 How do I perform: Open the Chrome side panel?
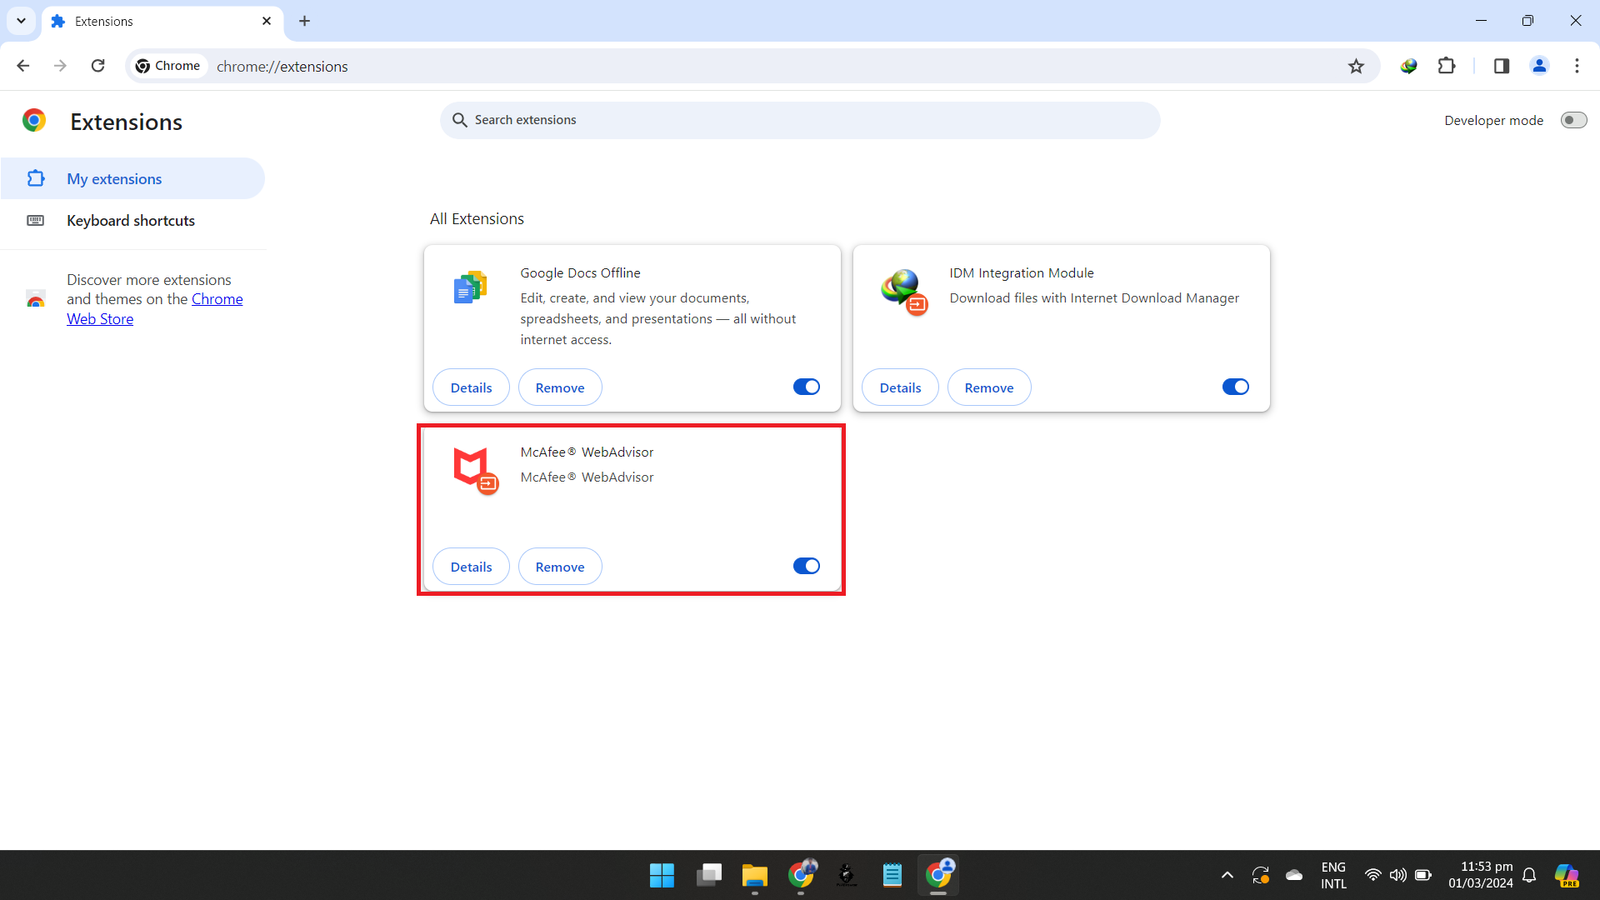[x=1501, y=66]
